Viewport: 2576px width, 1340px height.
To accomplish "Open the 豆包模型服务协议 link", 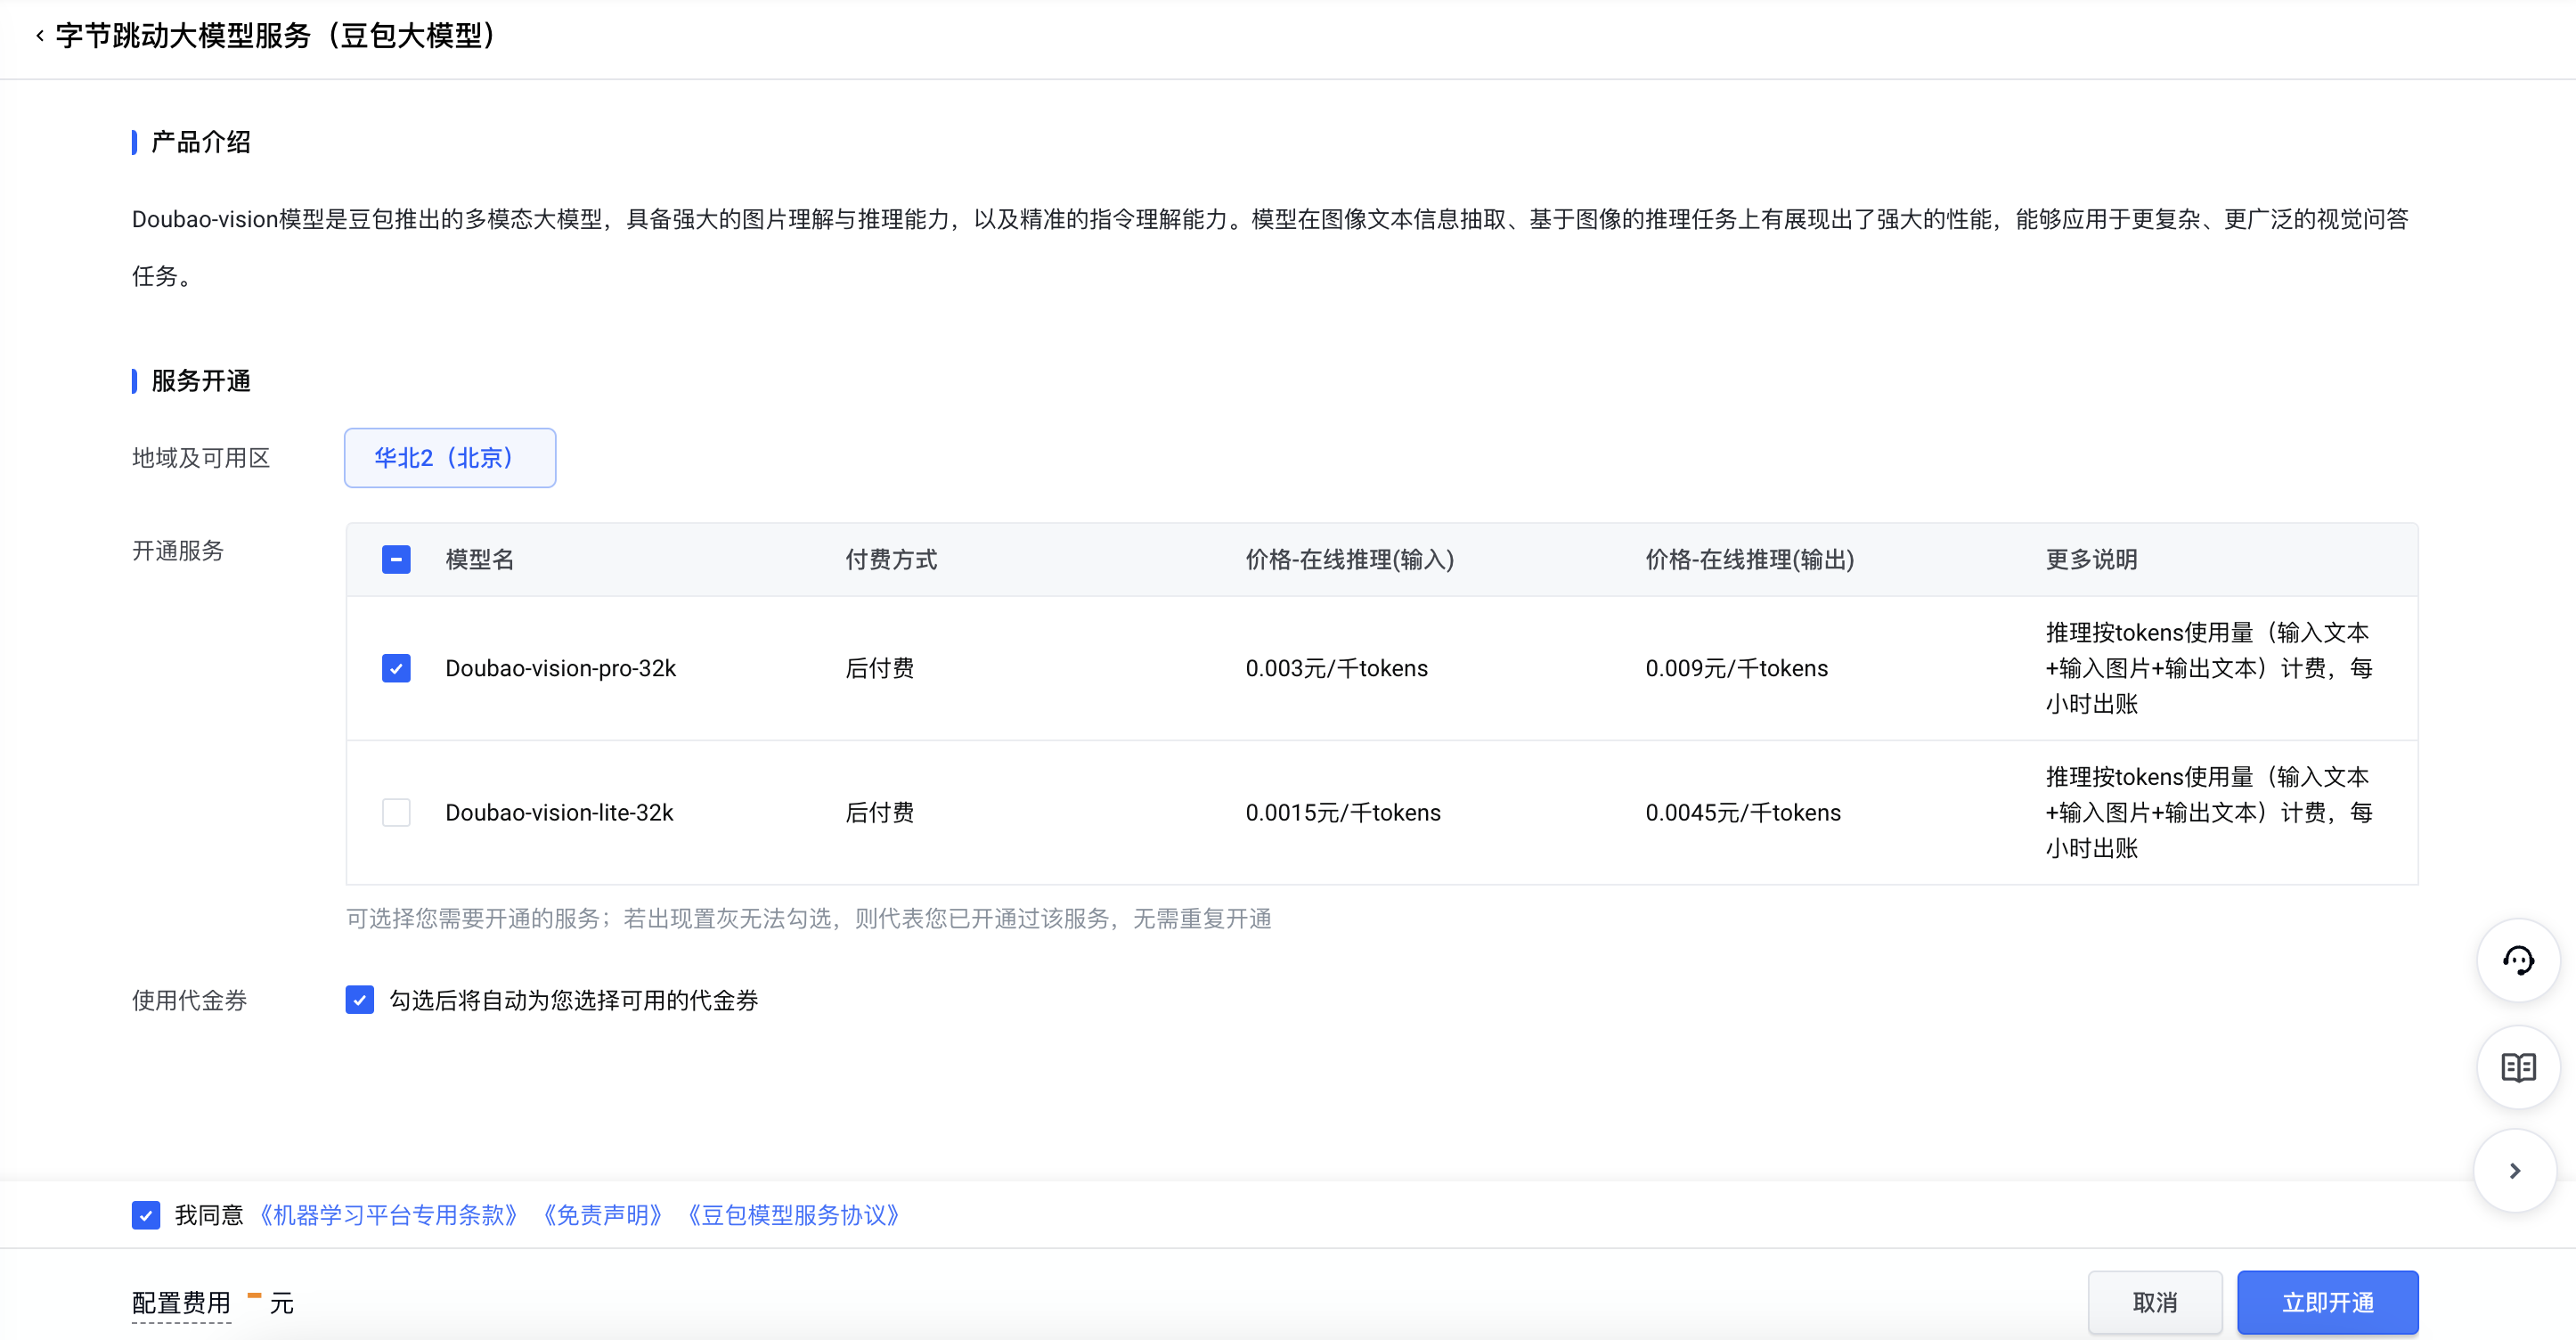I will pos(794,1215).
